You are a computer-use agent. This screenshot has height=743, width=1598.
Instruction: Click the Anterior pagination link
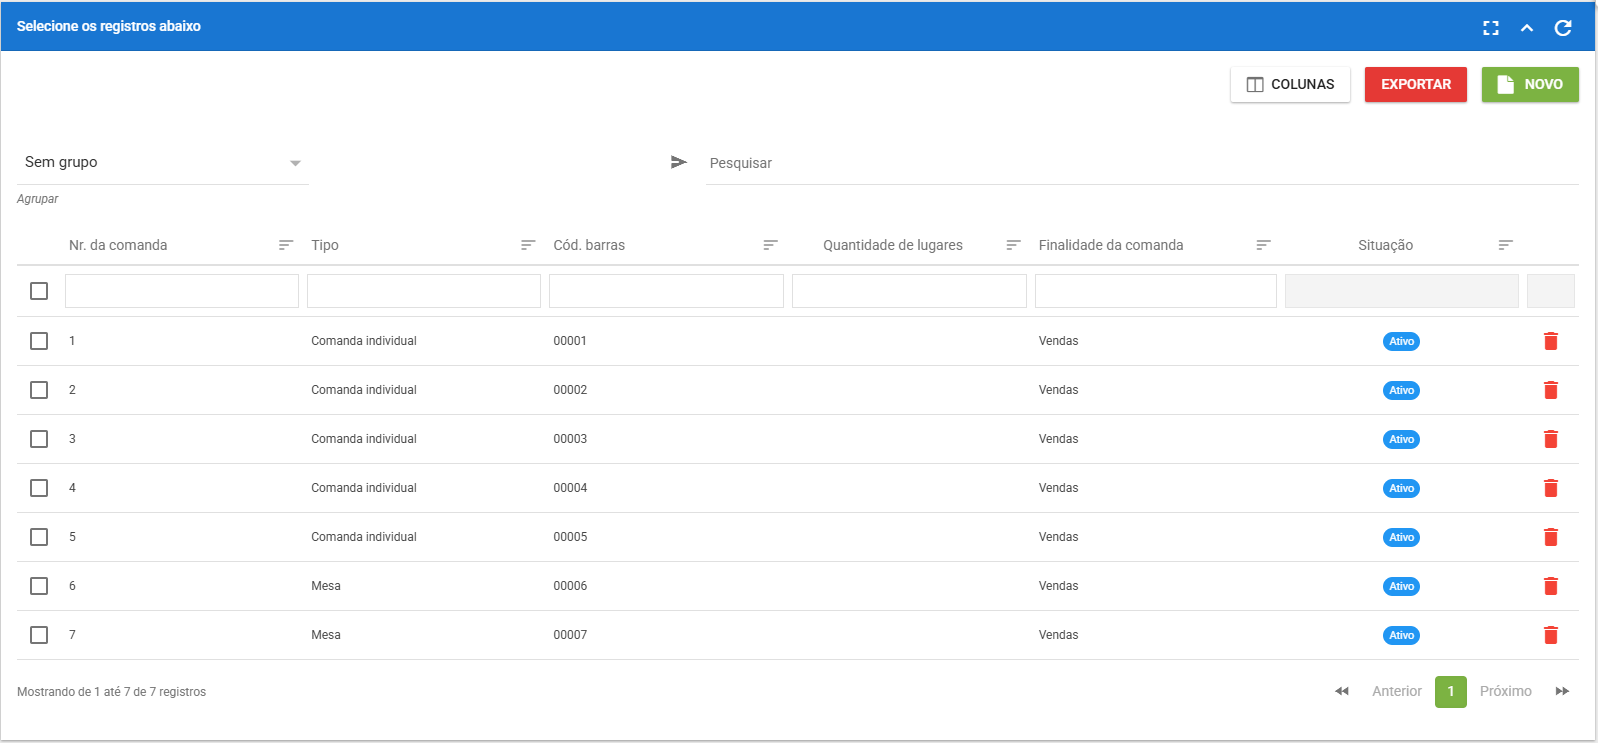pos(1397,691)
